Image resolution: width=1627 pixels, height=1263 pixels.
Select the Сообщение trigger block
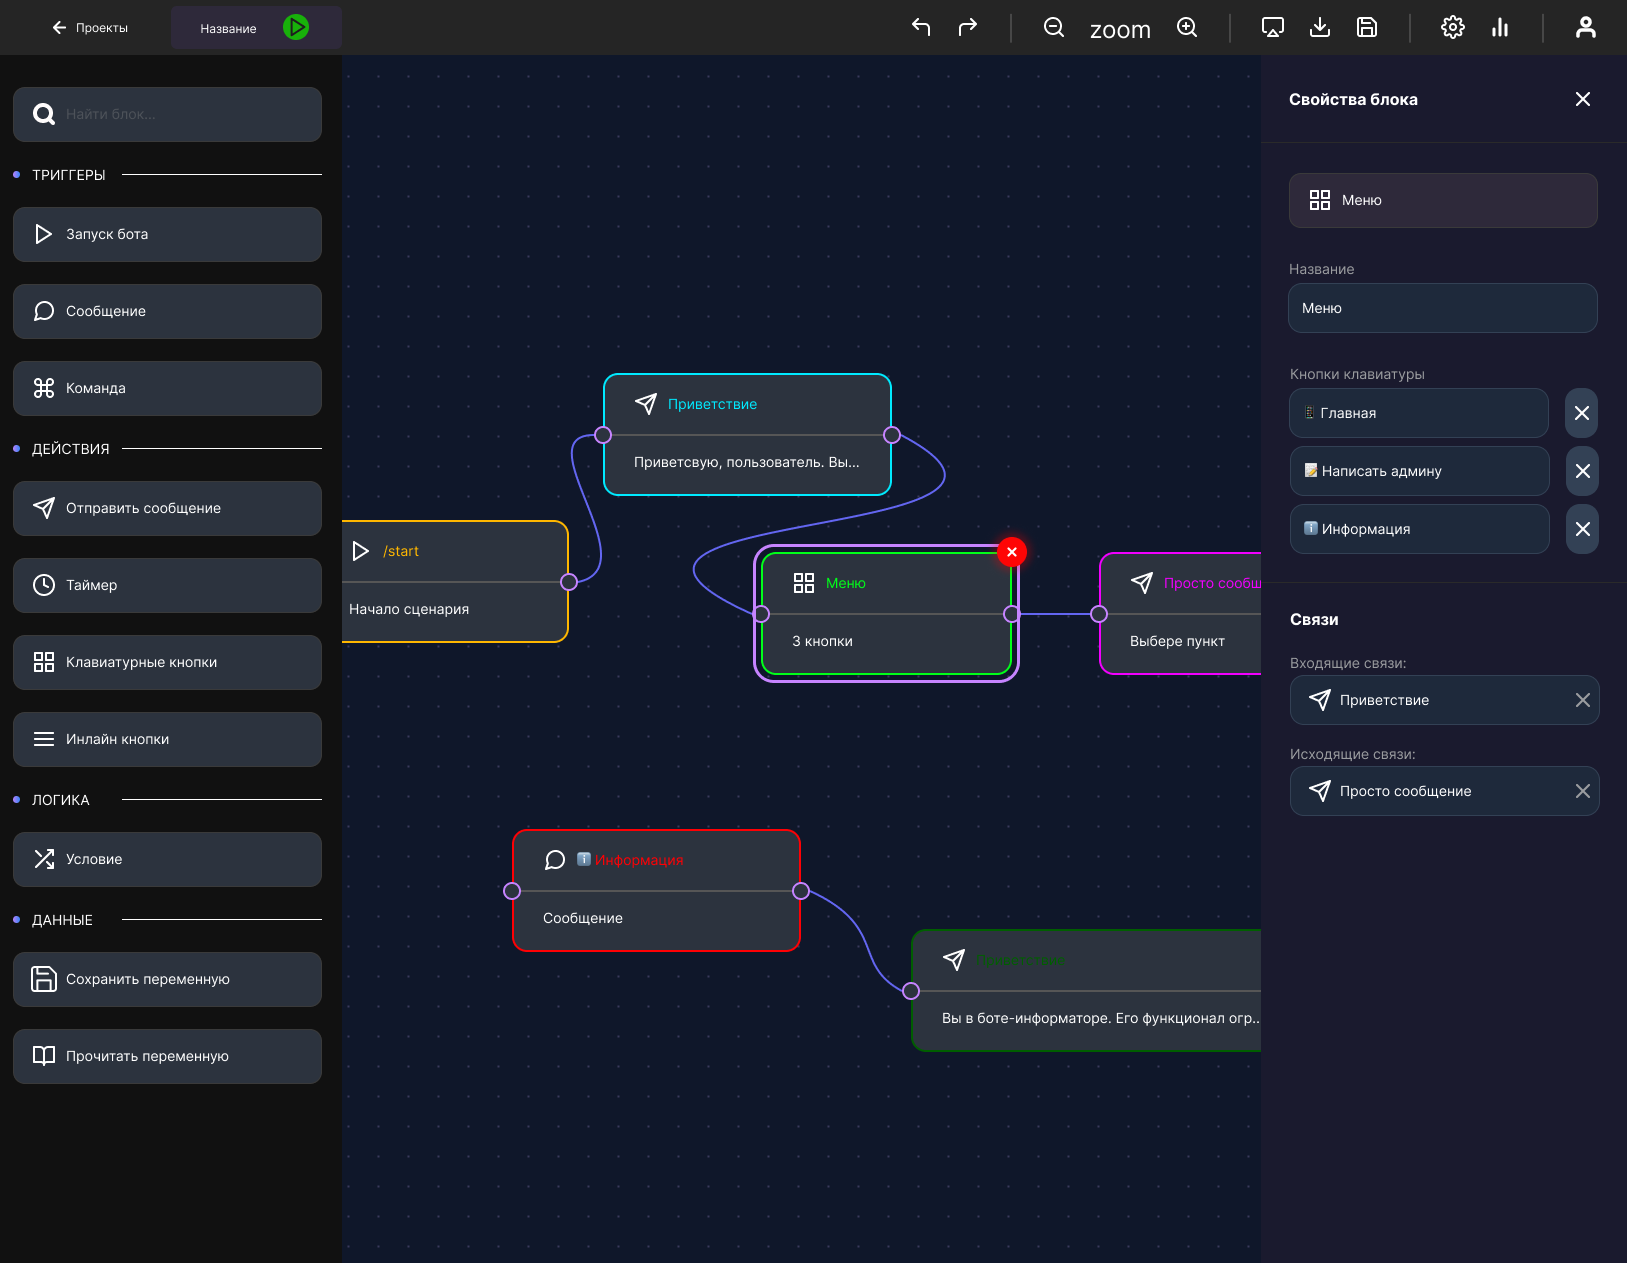(167, 311)
